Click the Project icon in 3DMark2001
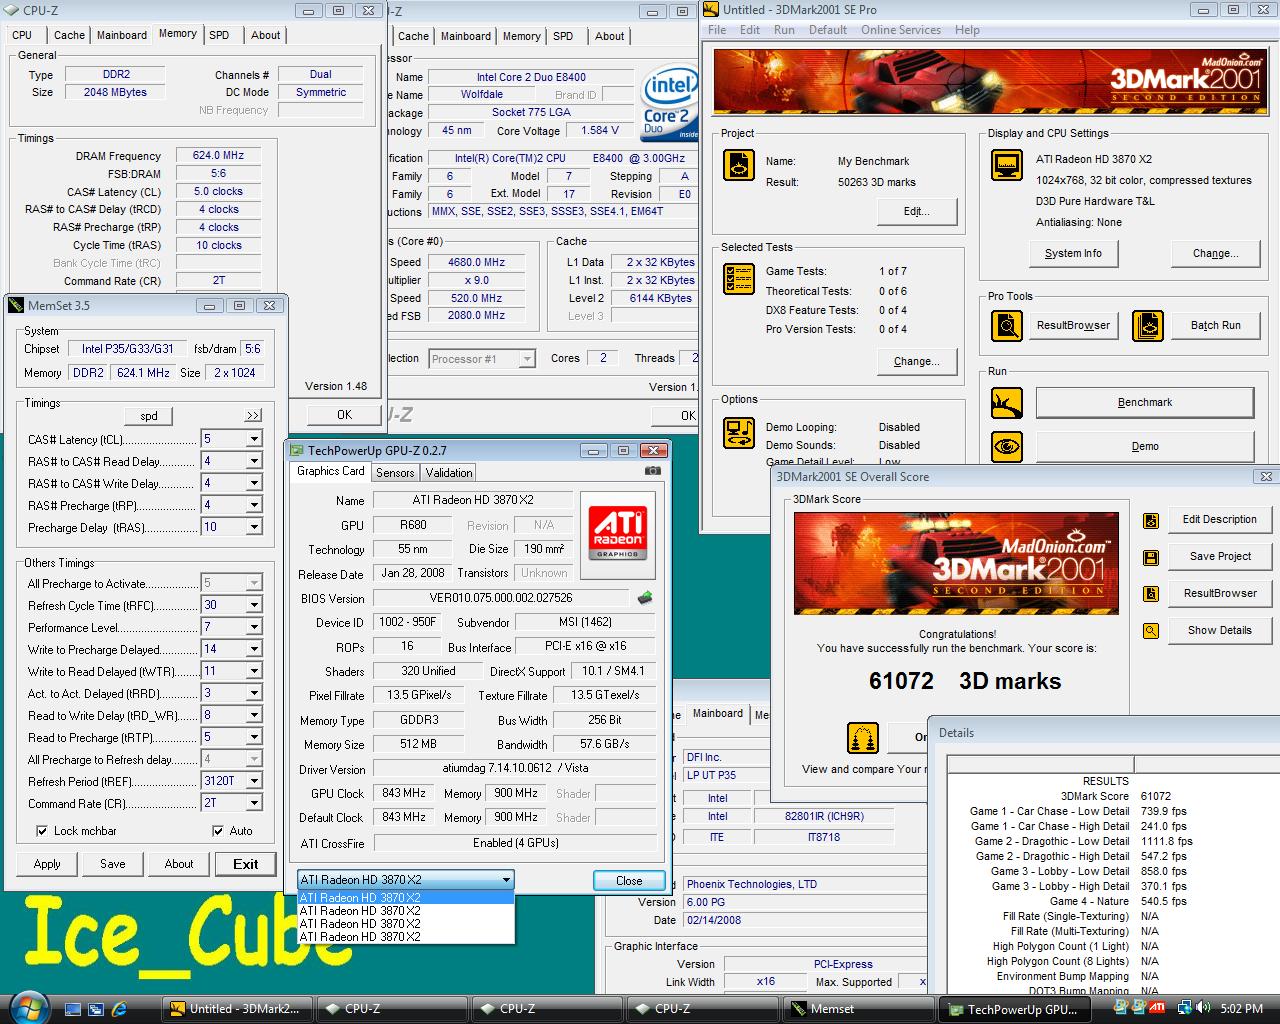1280x1024 pixels. [739, 165]
